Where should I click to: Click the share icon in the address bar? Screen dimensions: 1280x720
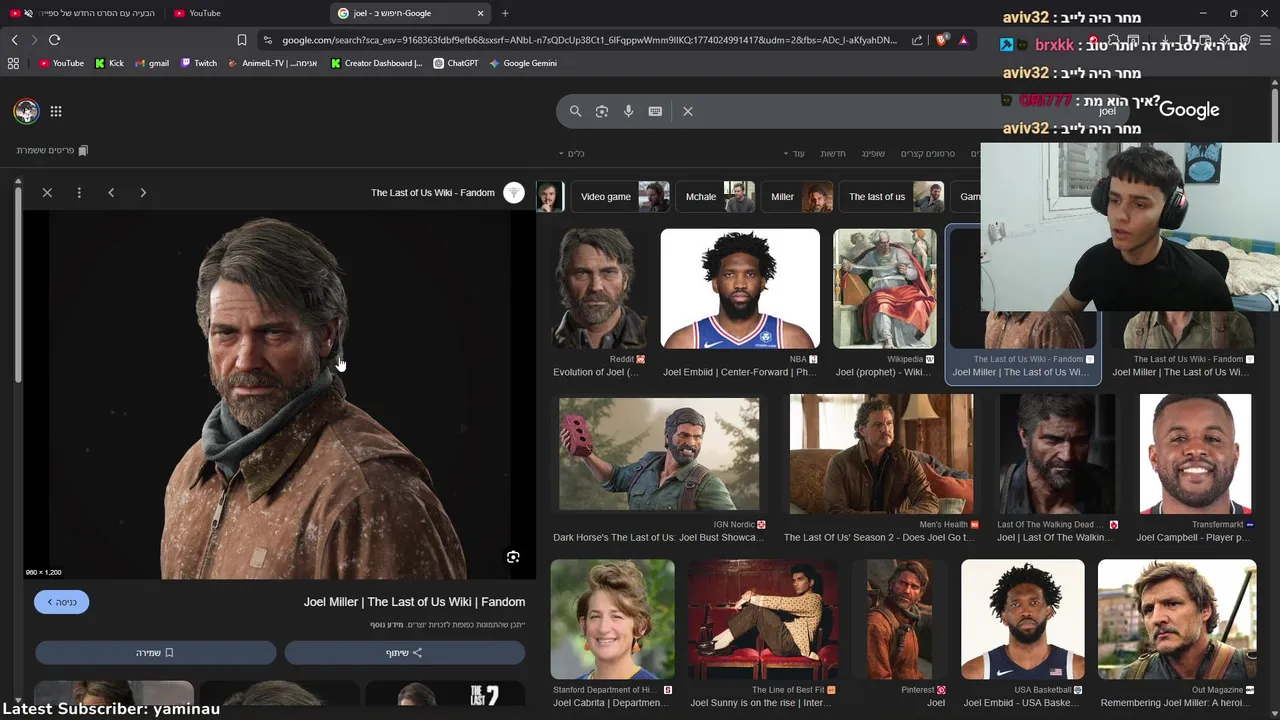point(918,40)
